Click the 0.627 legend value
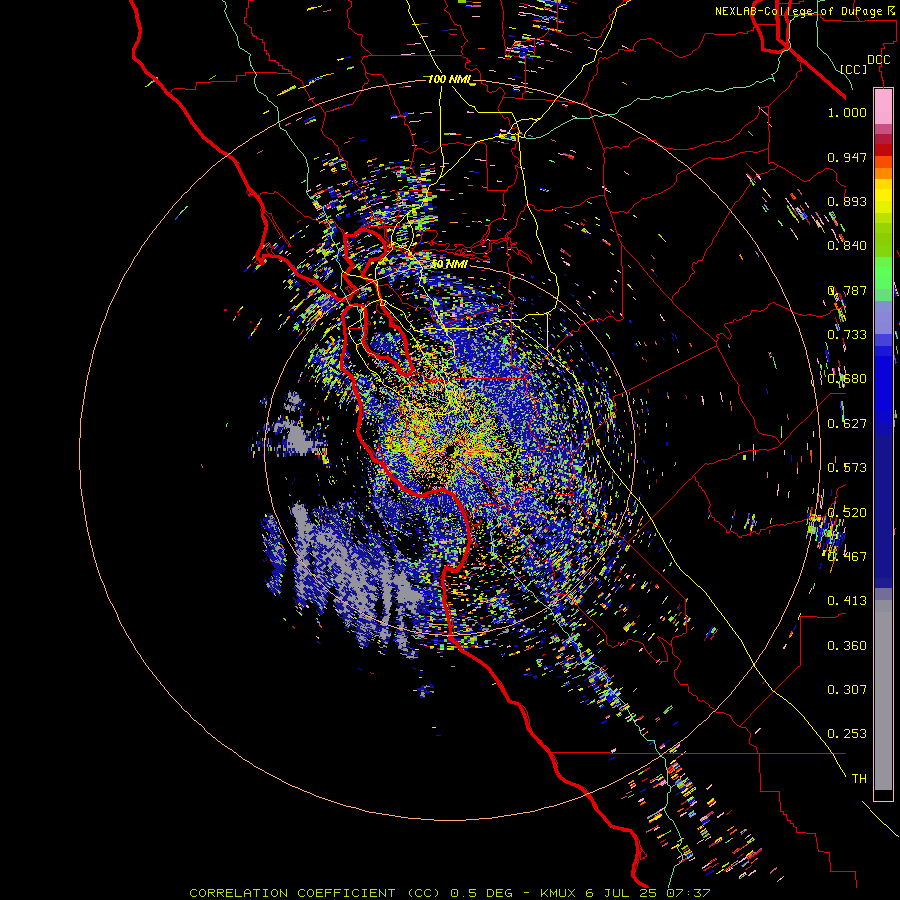 coord(847,424)
